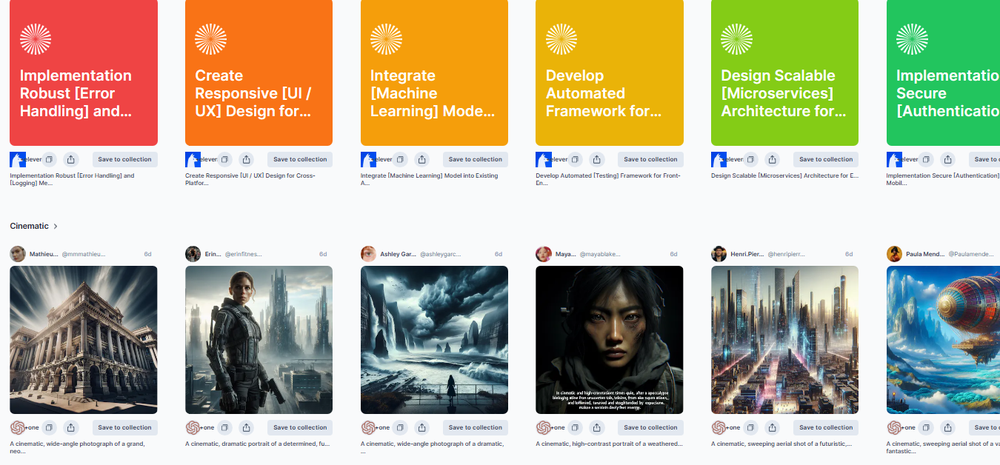Open the stormy seascape thumbnail
The width and height of the screenshot is (1000, 465).
pyautogui.click(x=434, y=340)
